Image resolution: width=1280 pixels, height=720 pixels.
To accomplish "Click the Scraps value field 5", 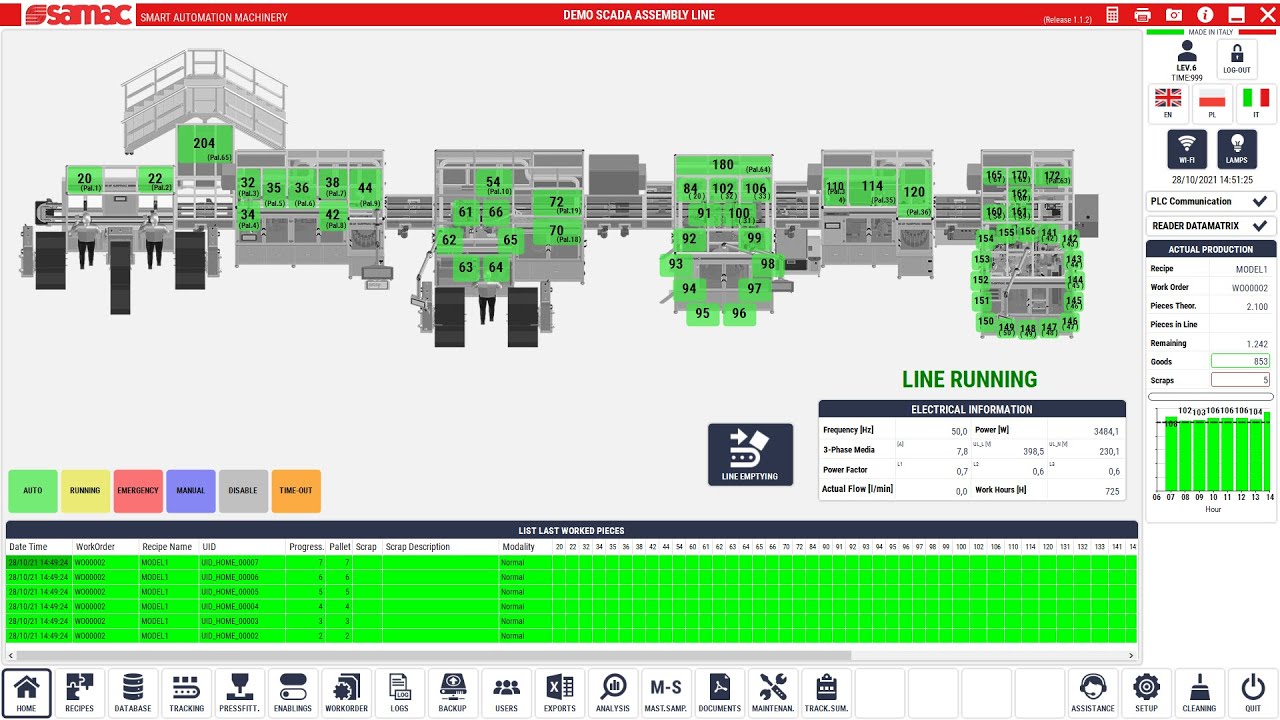I will [1240, 380].
